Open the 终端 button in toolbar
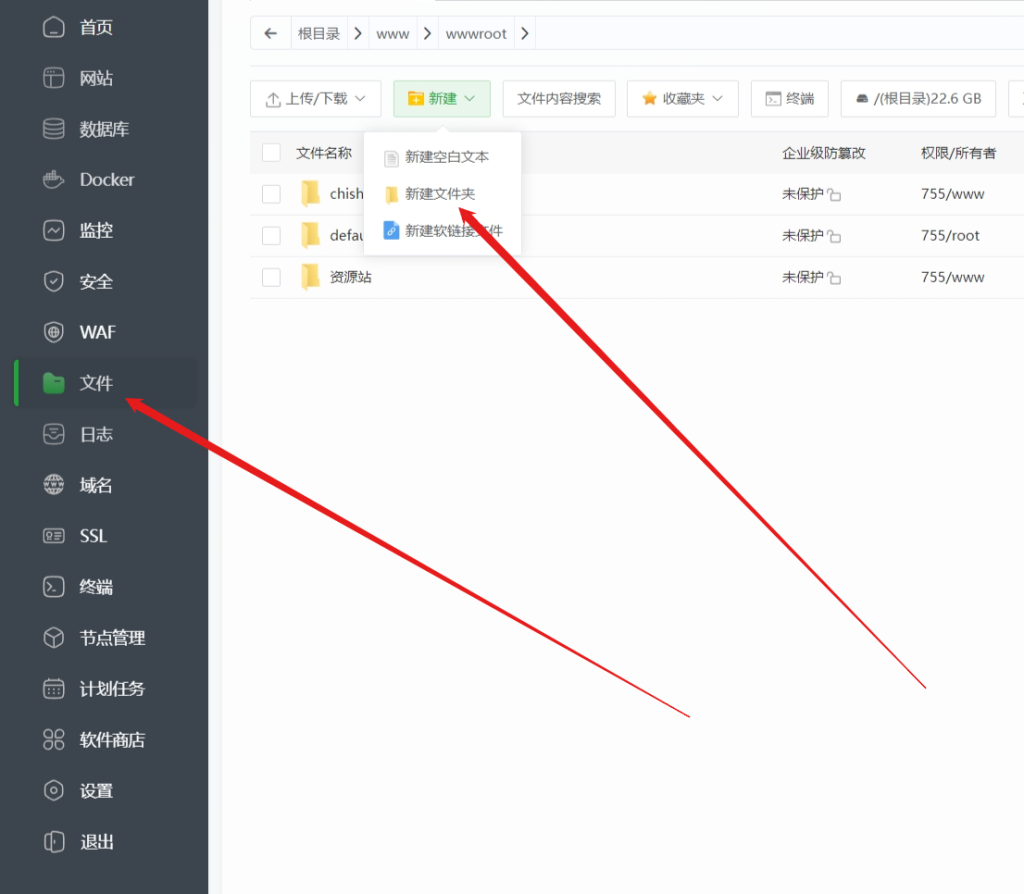 click(x=789, y=99)
